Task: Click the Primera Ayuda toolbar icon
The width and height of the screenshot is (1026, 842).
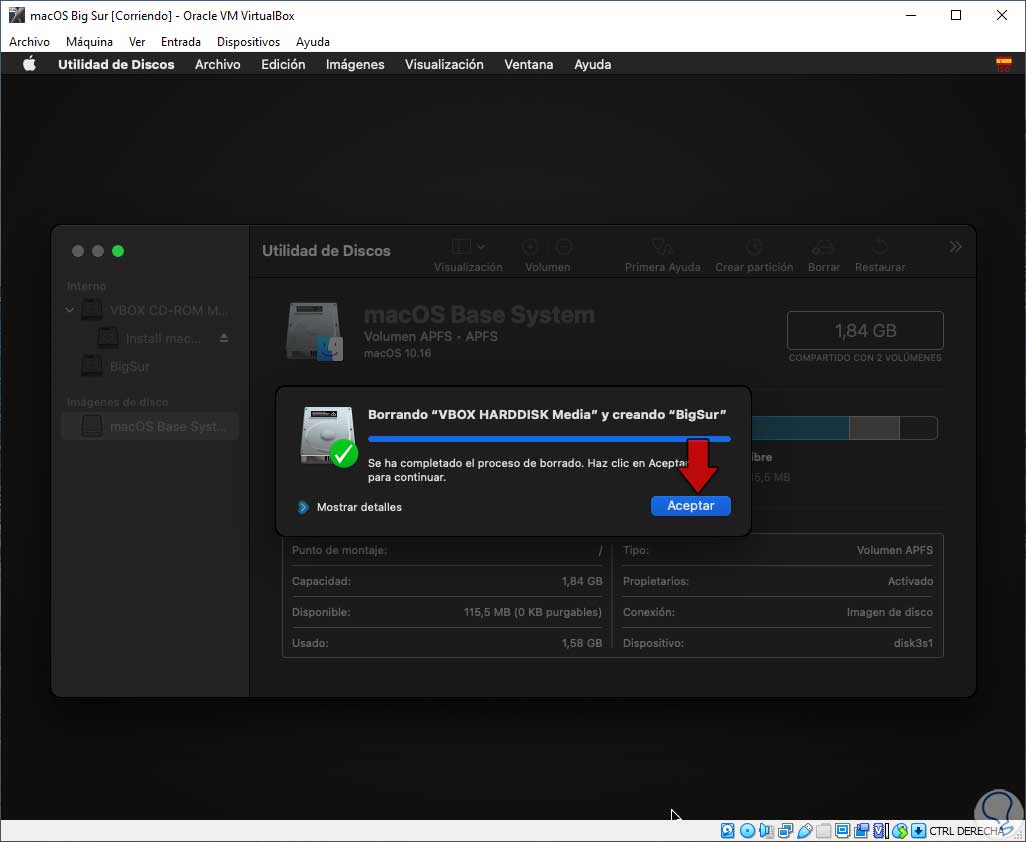Action: (662, 247)
